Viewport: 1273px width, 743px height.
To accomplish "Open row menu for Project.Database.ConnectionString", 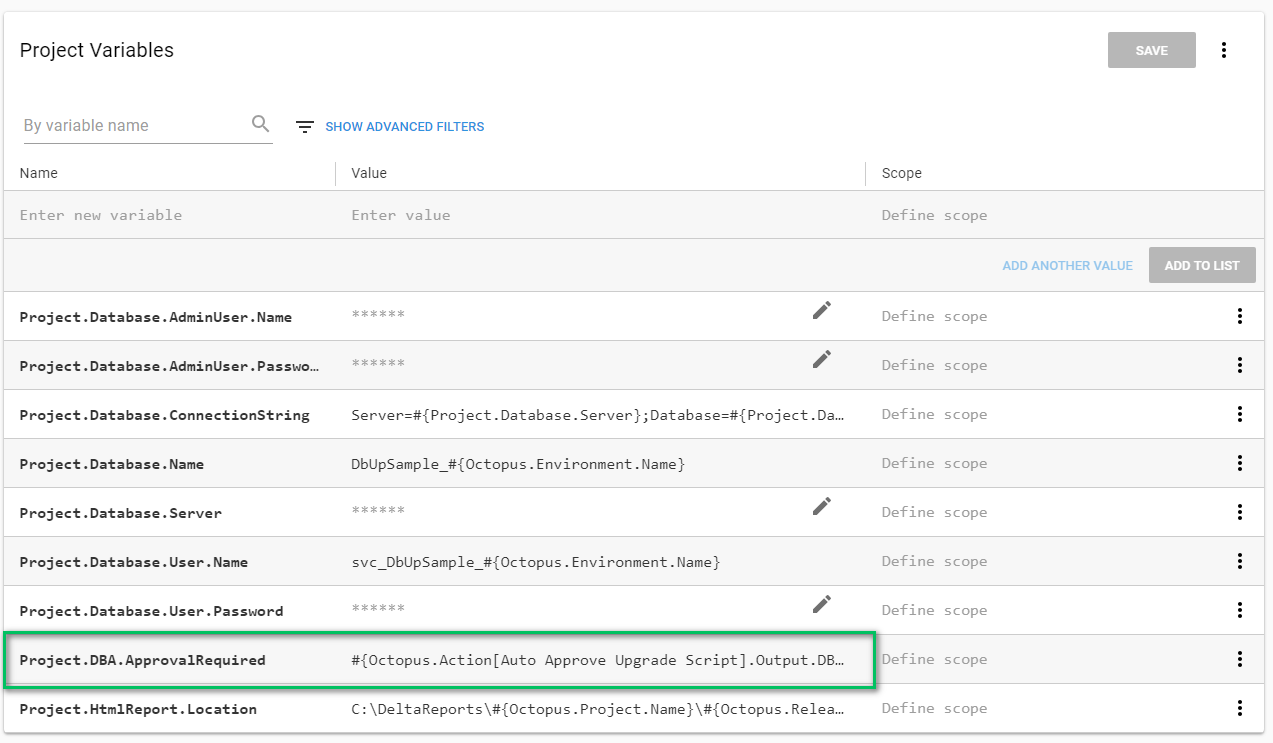I will (1239, 414).
